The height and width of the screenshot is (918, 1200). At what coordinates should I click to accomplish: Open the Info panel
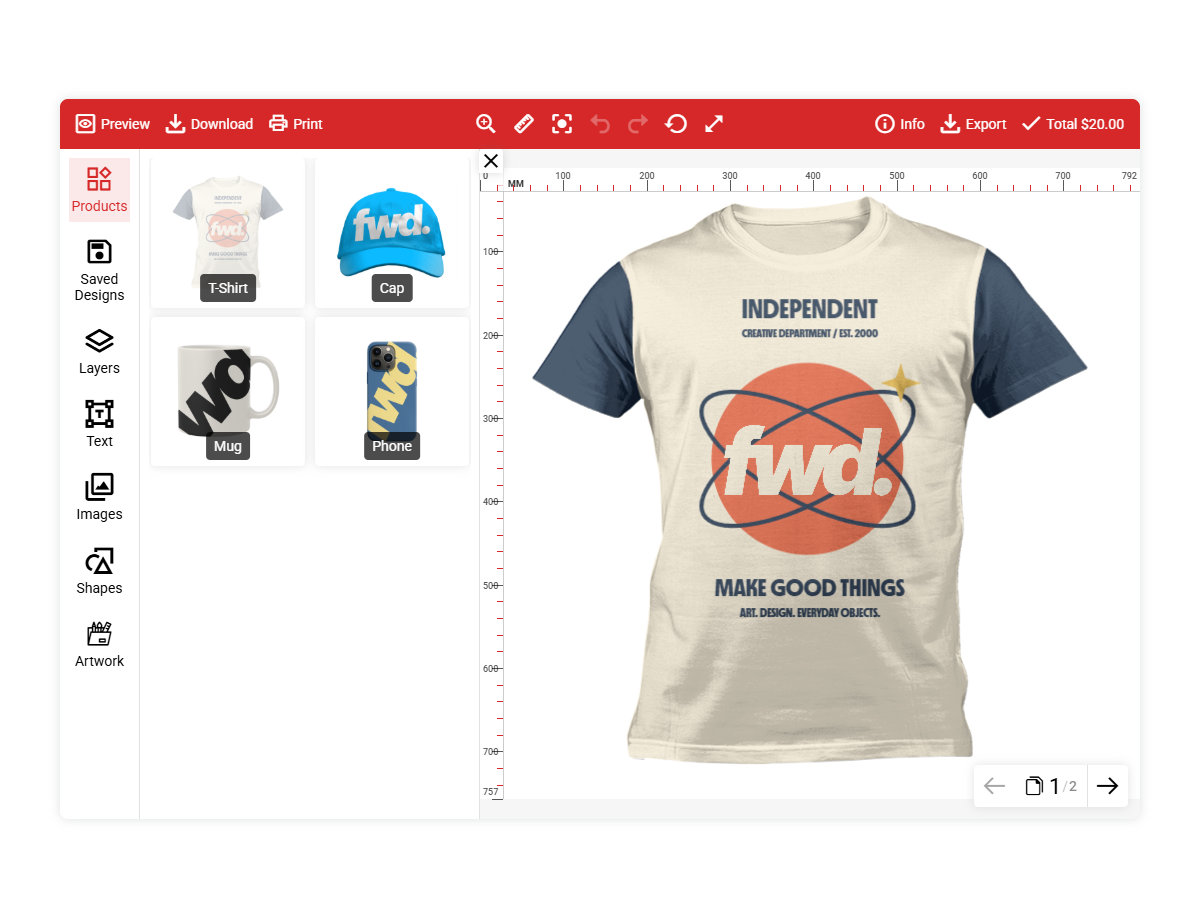(x=900, y=124)
